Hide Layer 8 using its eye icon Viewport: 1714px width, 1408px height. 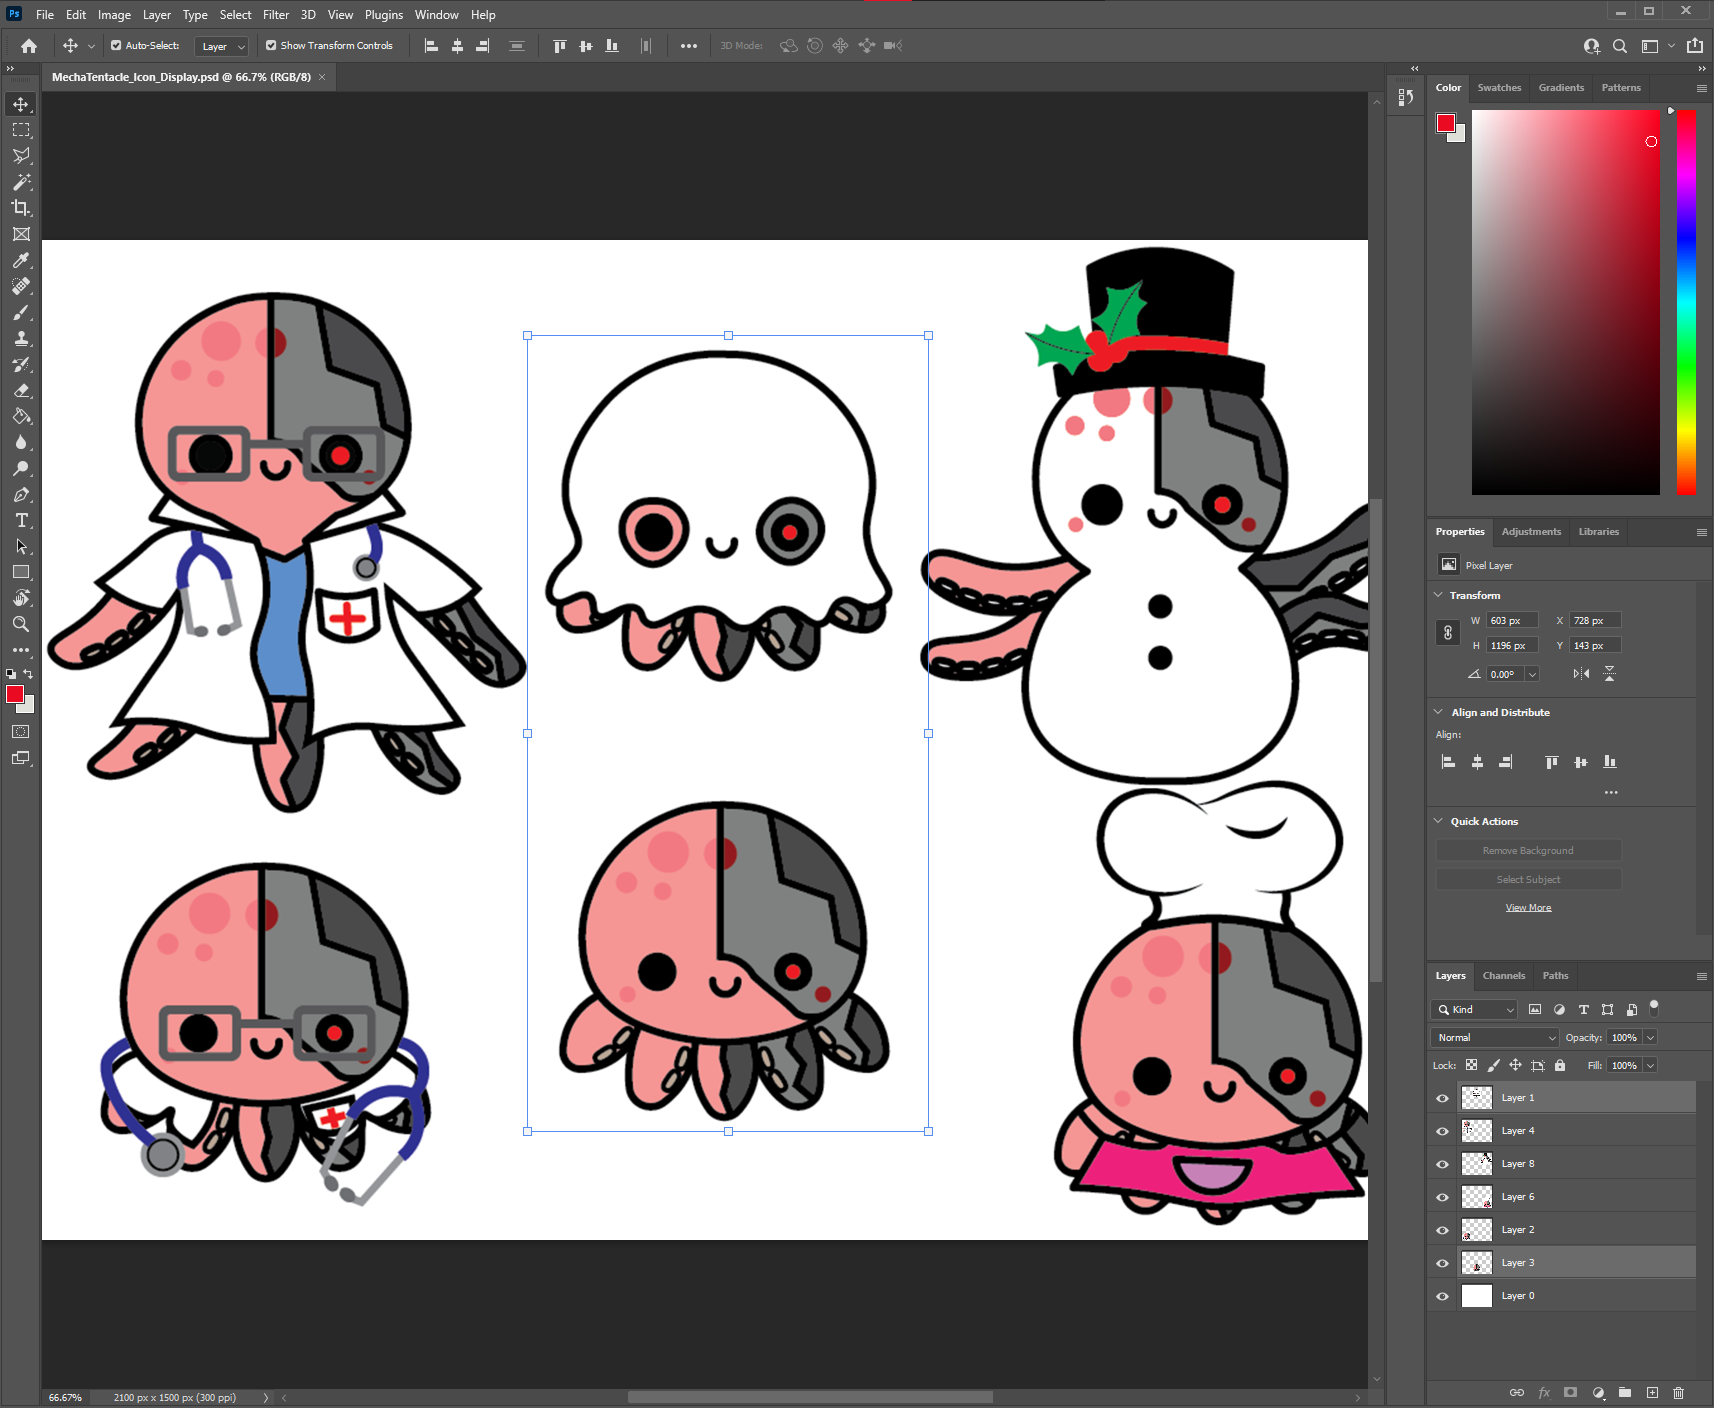[1442, 1164]
